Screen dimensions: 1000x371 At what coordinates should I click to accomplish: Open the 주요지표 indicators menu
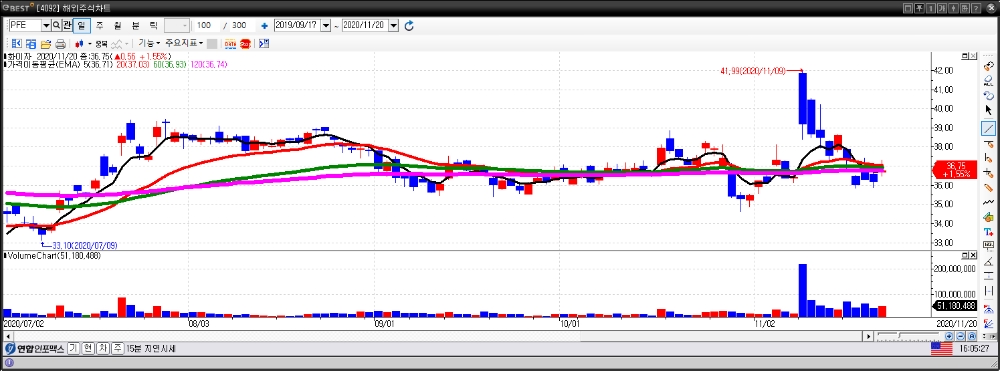pos(184,43)
